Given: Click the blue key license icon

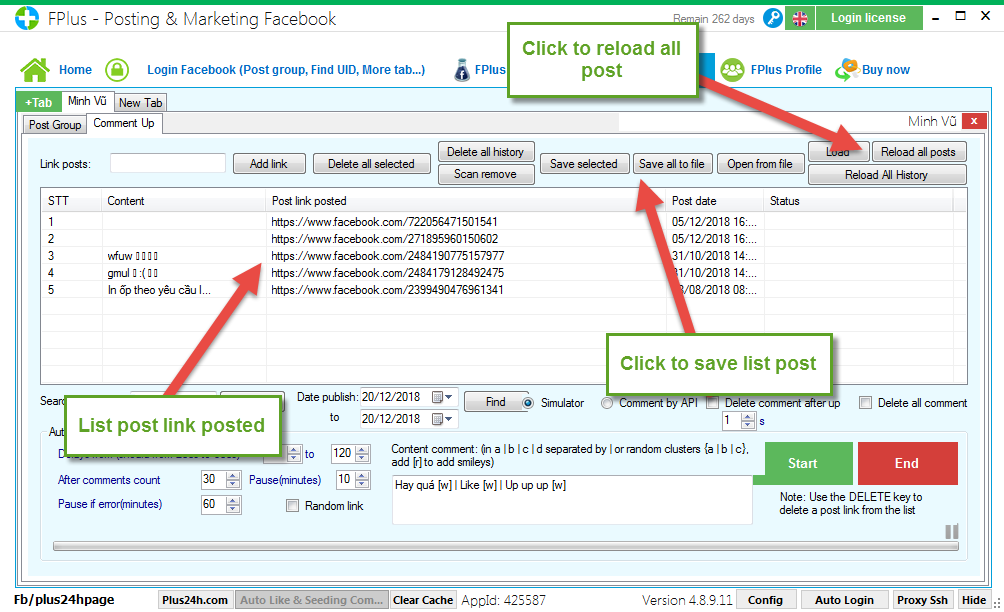Looking at the screenshot, I should click(773, 19).
